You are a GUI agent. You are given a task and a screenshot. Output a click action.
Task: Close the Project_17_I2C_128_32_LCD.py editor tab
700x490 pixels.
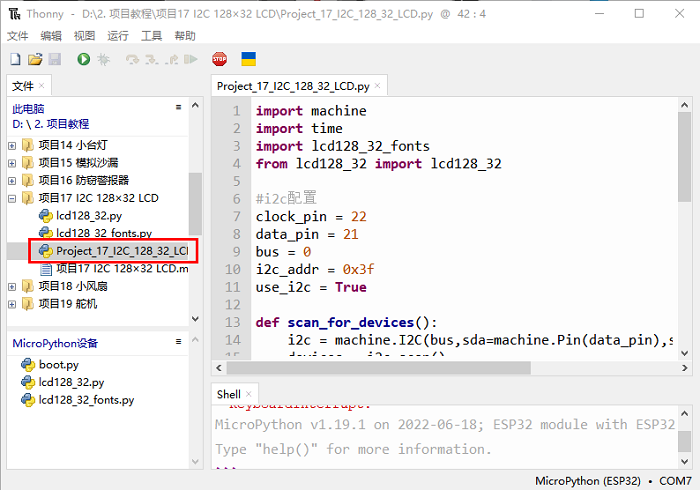point(380,87)
